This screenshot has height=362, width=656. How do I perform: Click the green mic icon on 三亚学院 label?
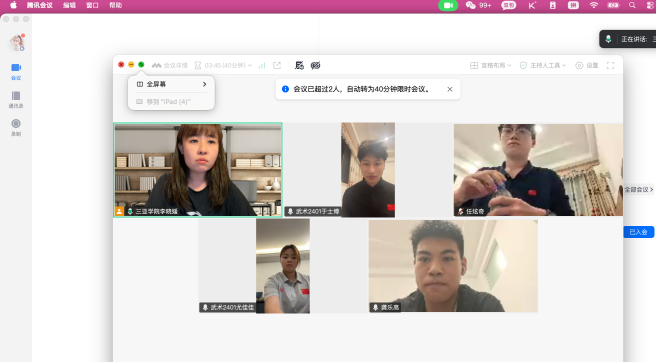[x=130, y=211]
